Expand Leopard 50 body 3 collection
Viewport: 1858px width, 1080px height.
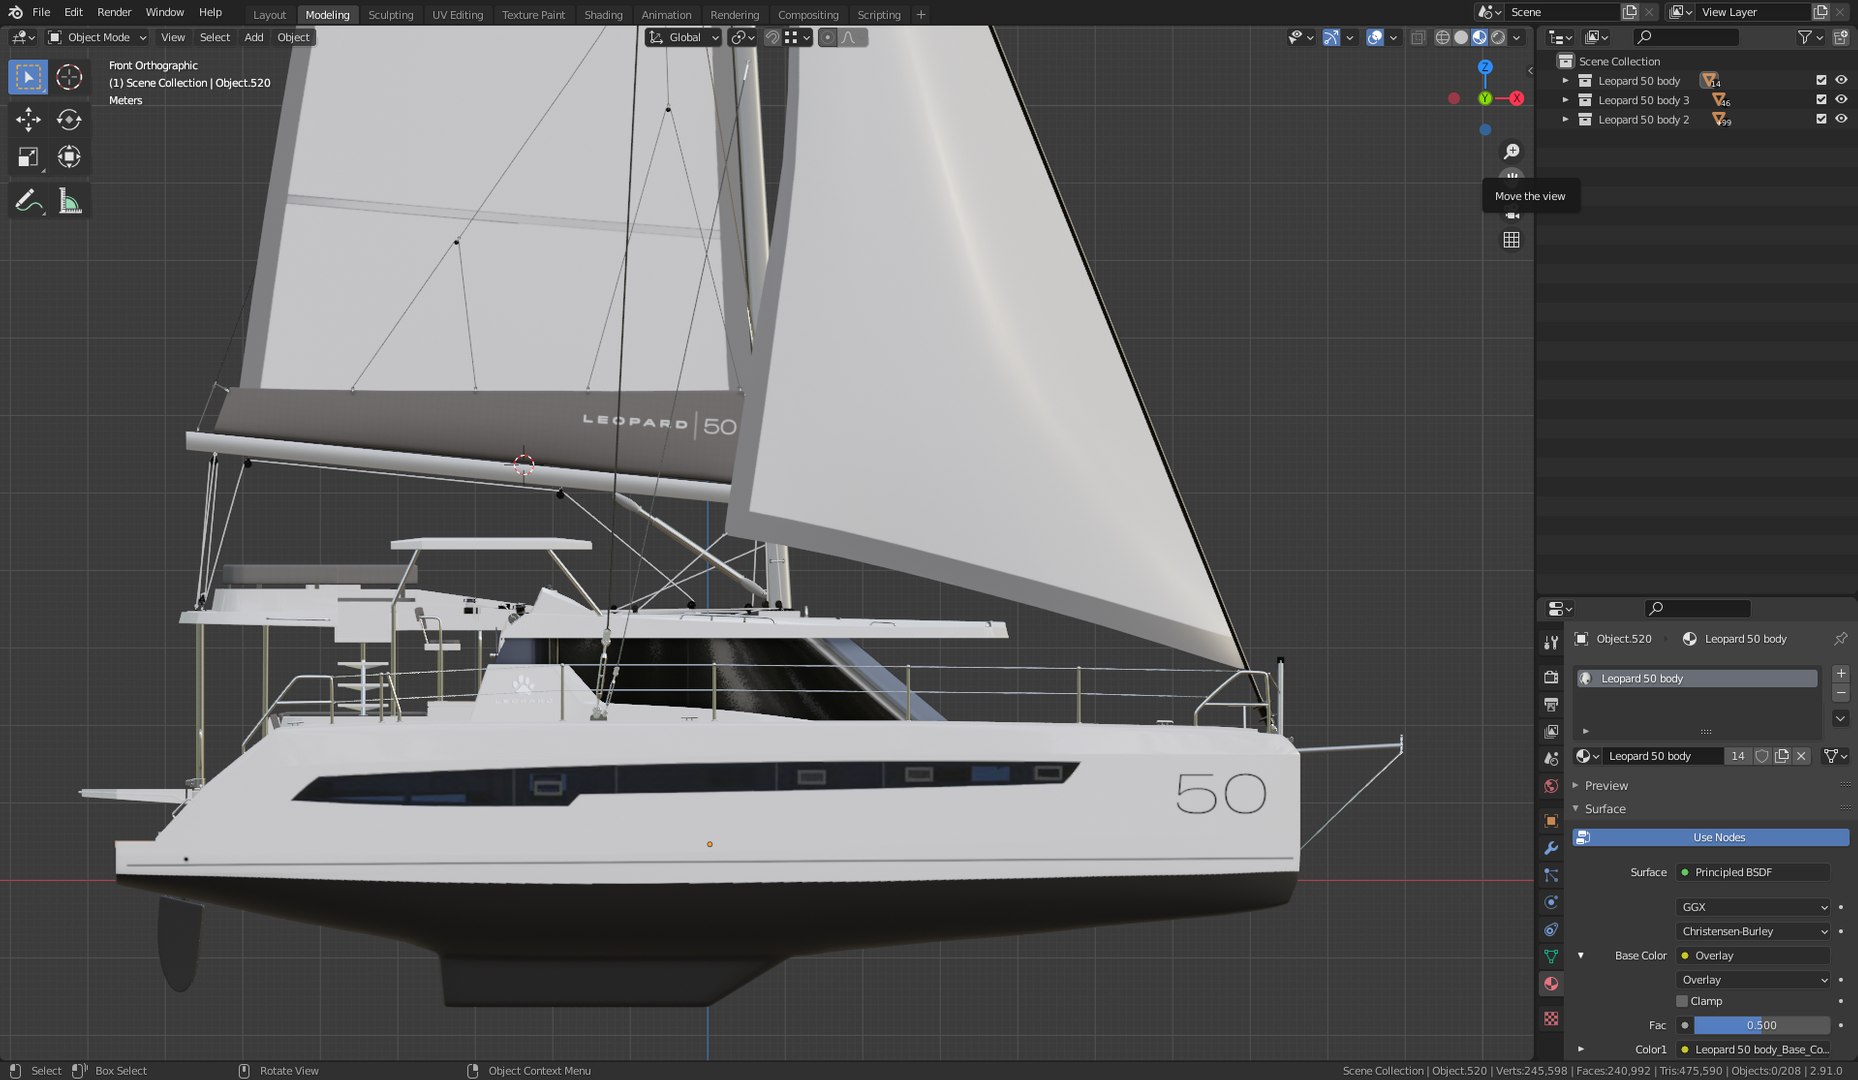[1566, 100]
